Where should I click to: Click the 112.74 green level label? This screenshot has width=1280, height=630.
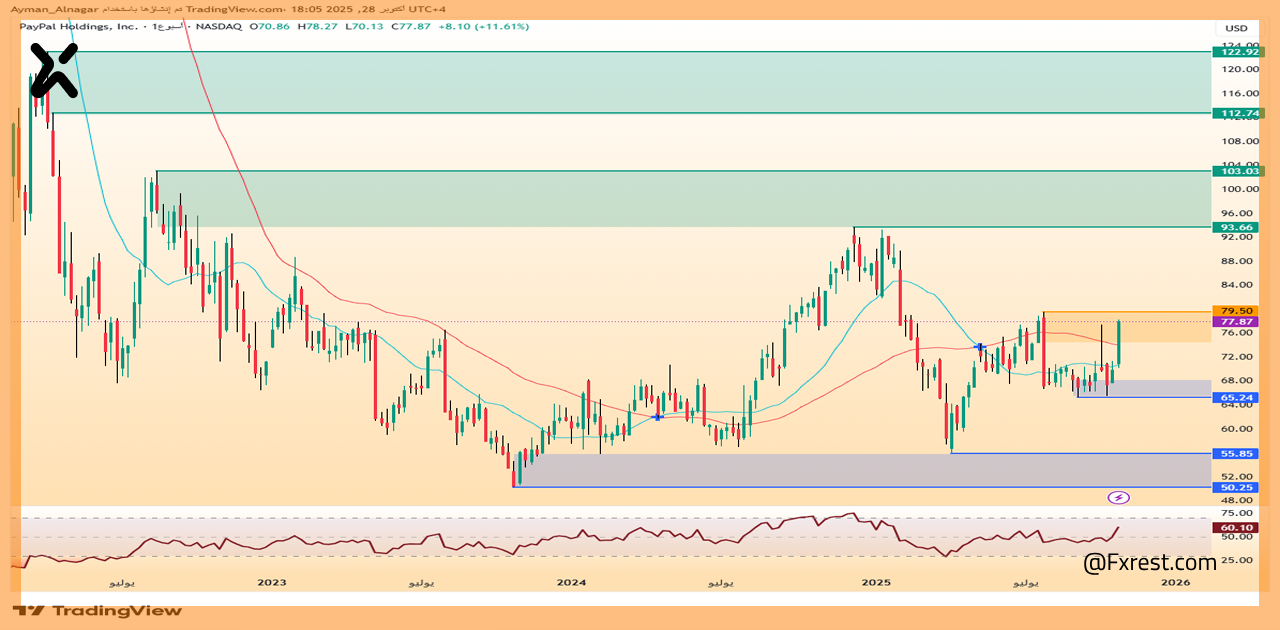tap(1236, 113)
